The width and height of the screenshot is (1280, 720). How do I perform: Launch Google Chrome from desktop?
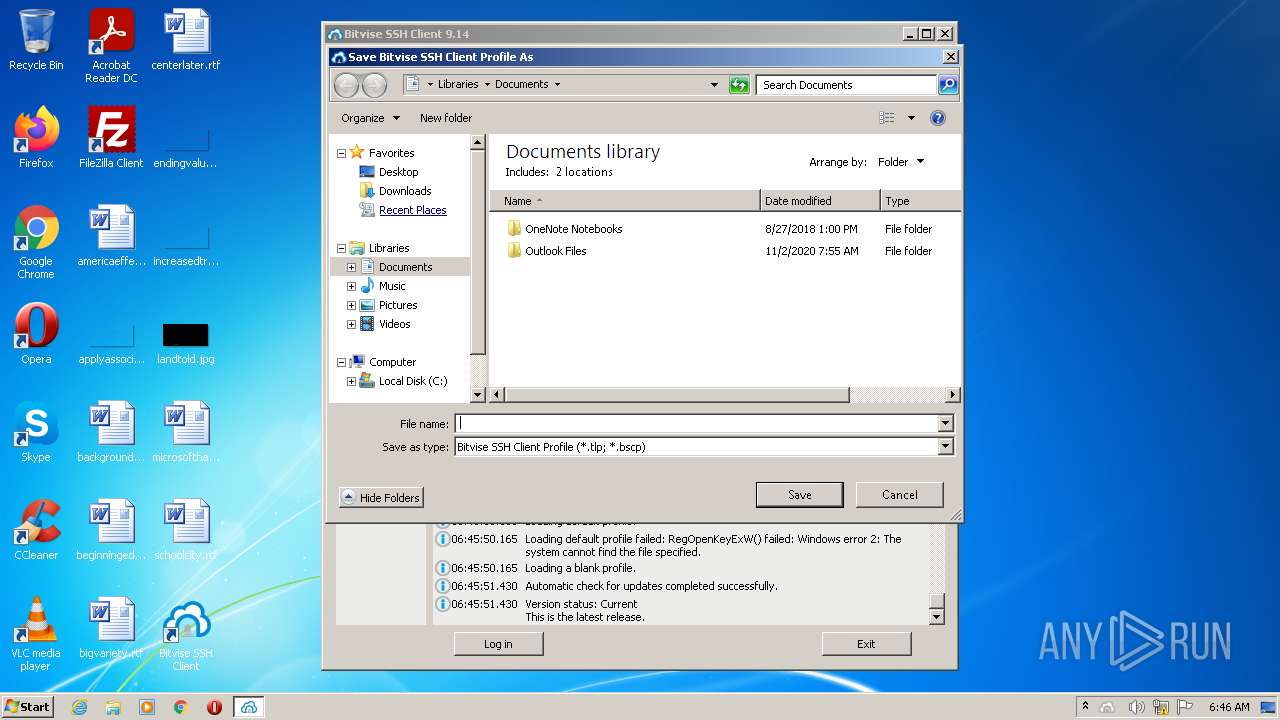[x=36, y=242]
